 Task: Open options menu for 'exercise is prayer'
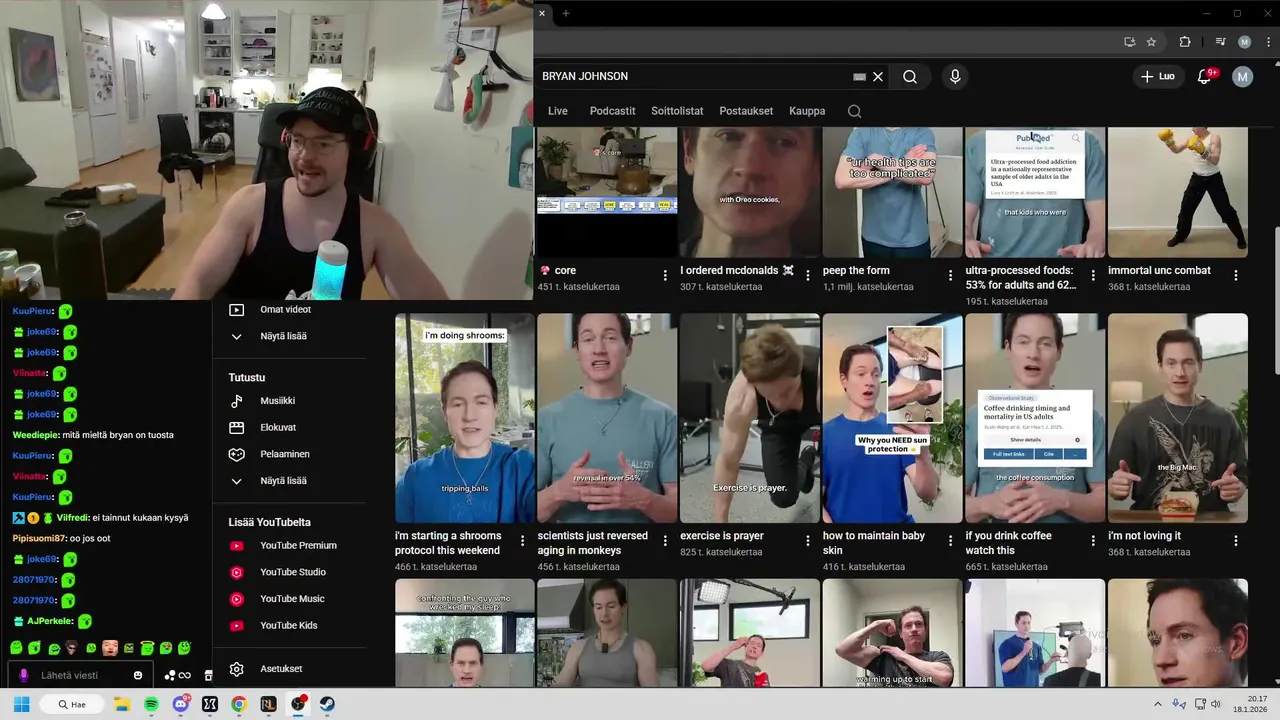pos(808,540)
